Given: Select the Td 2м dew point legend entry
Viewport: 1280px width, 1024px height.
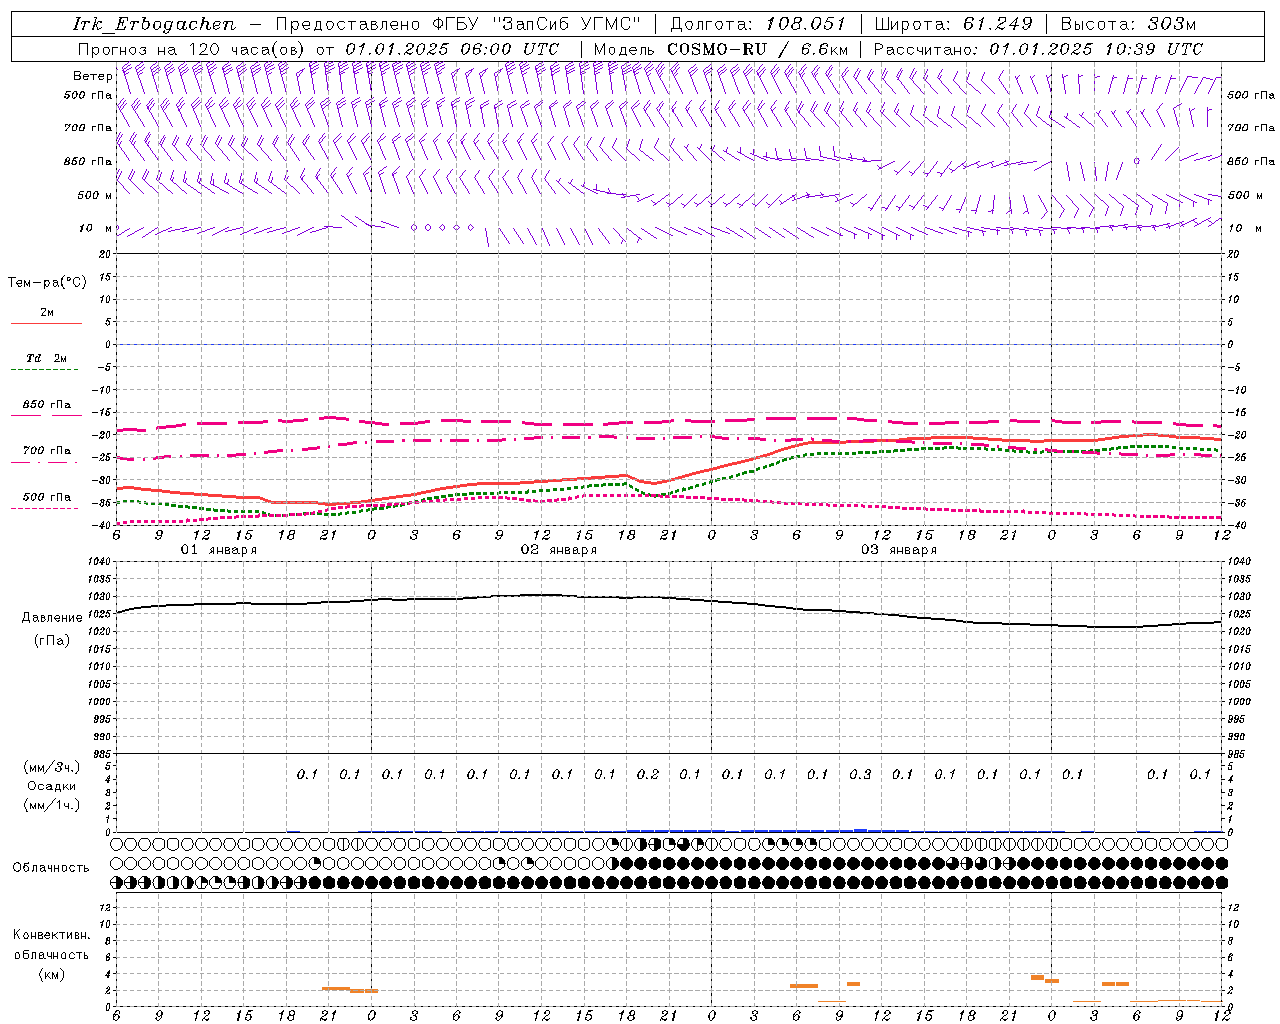Looking at the screenshot, I should pos(46,359).
